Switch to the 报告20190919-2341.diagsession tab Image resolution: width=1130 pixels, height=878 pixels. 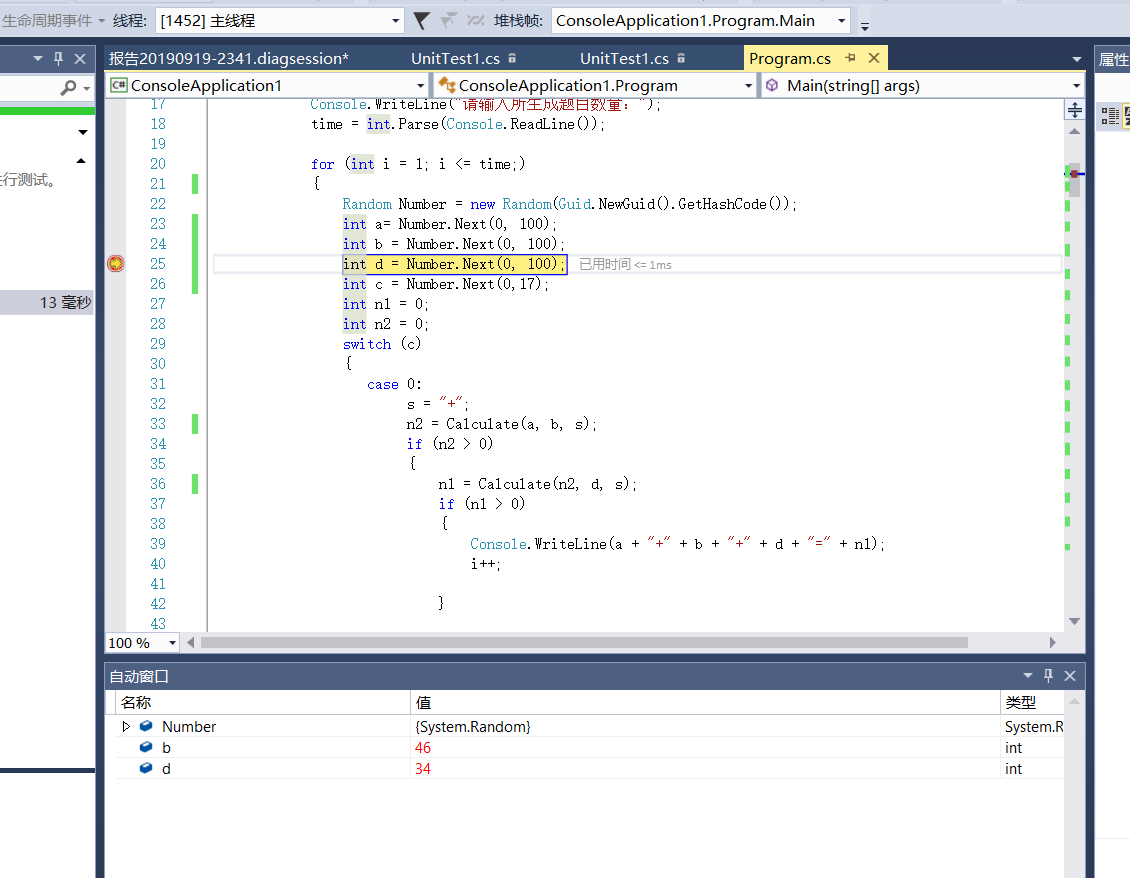pos(229,58)
